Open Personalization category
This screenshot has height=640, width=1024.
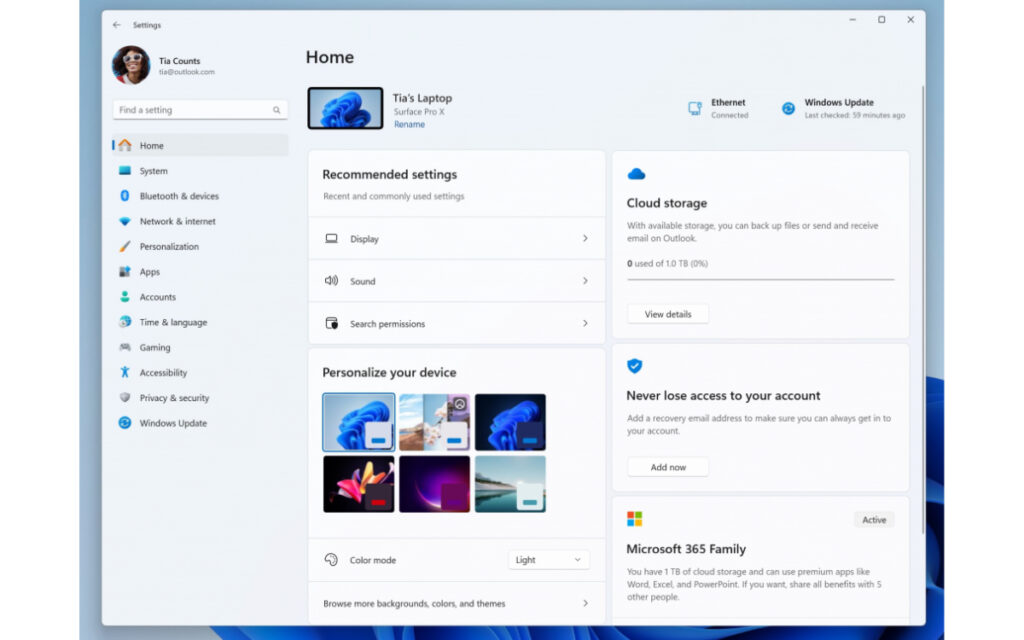click(200, 246)
